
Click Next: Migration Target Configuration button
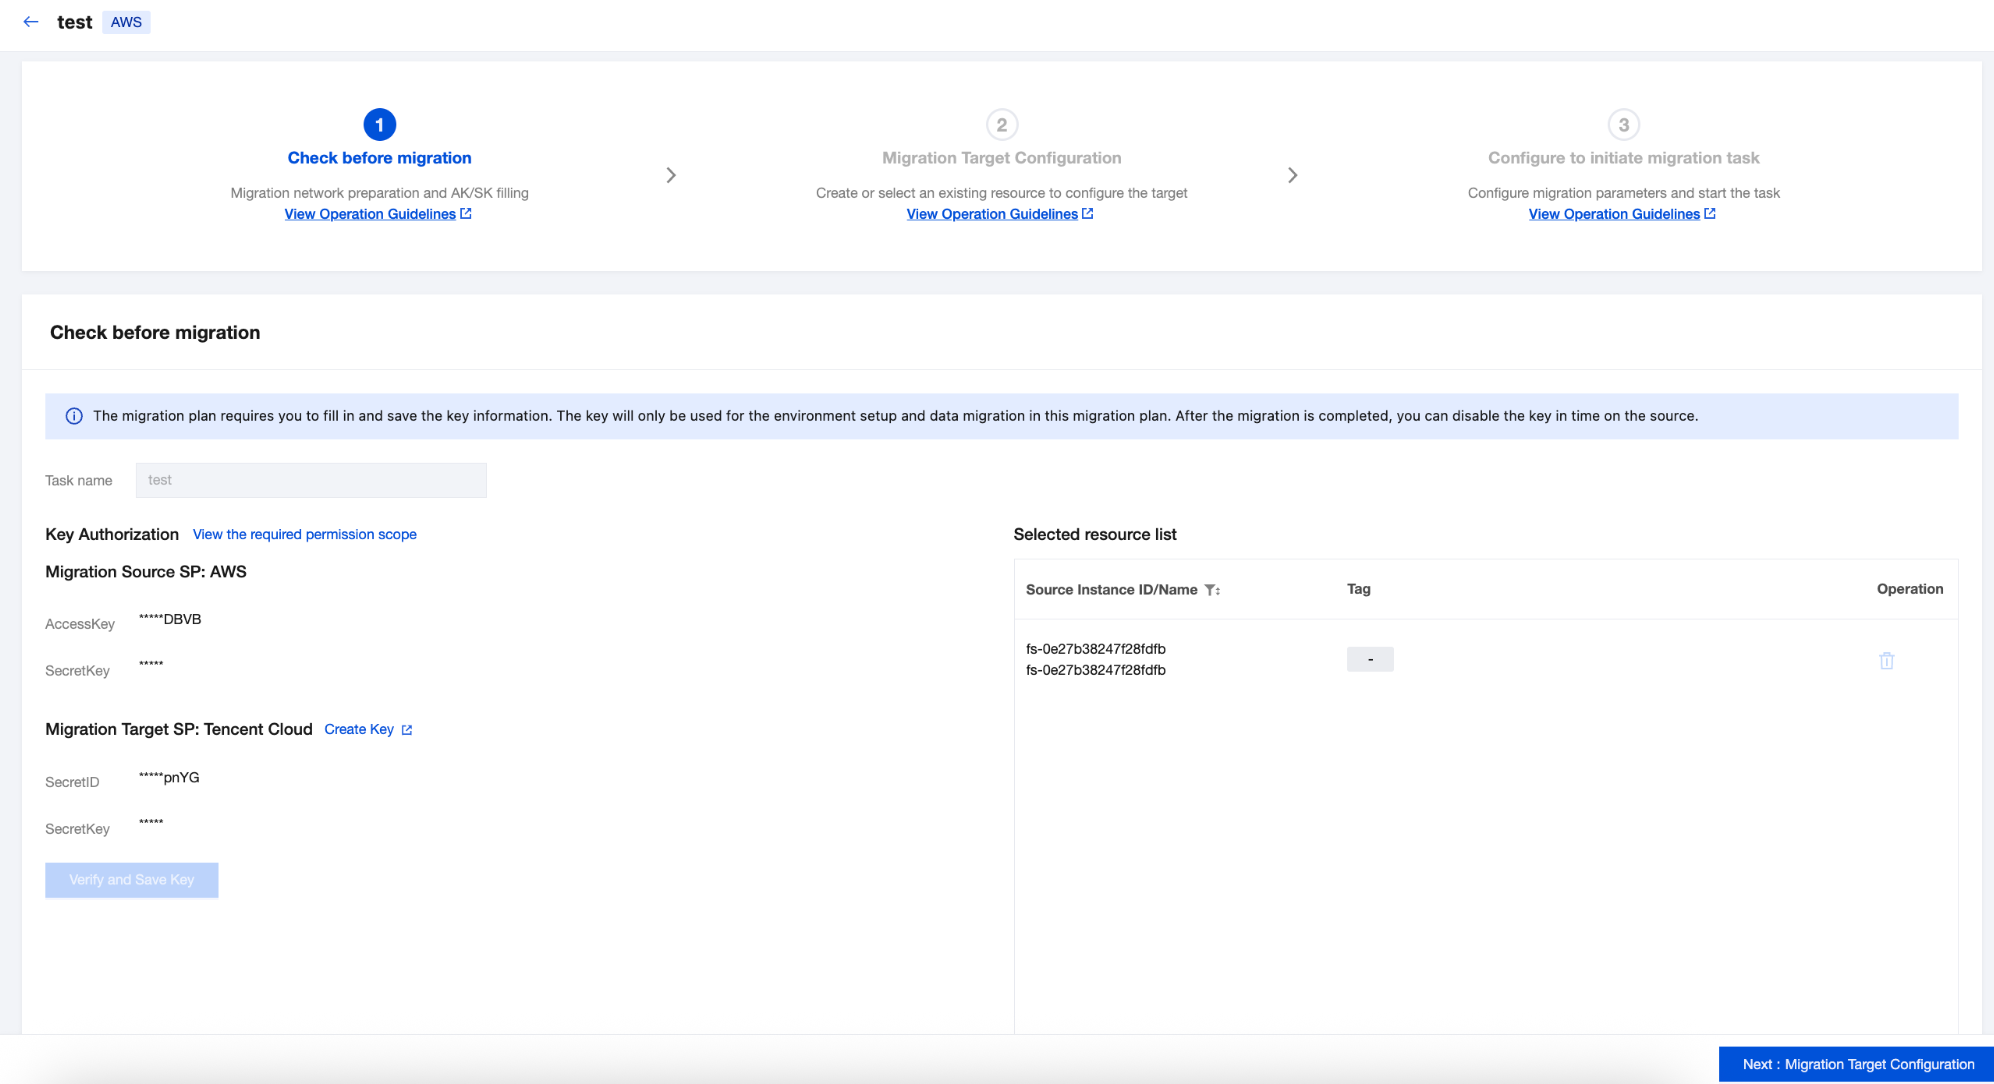tap(1857, 1064)
